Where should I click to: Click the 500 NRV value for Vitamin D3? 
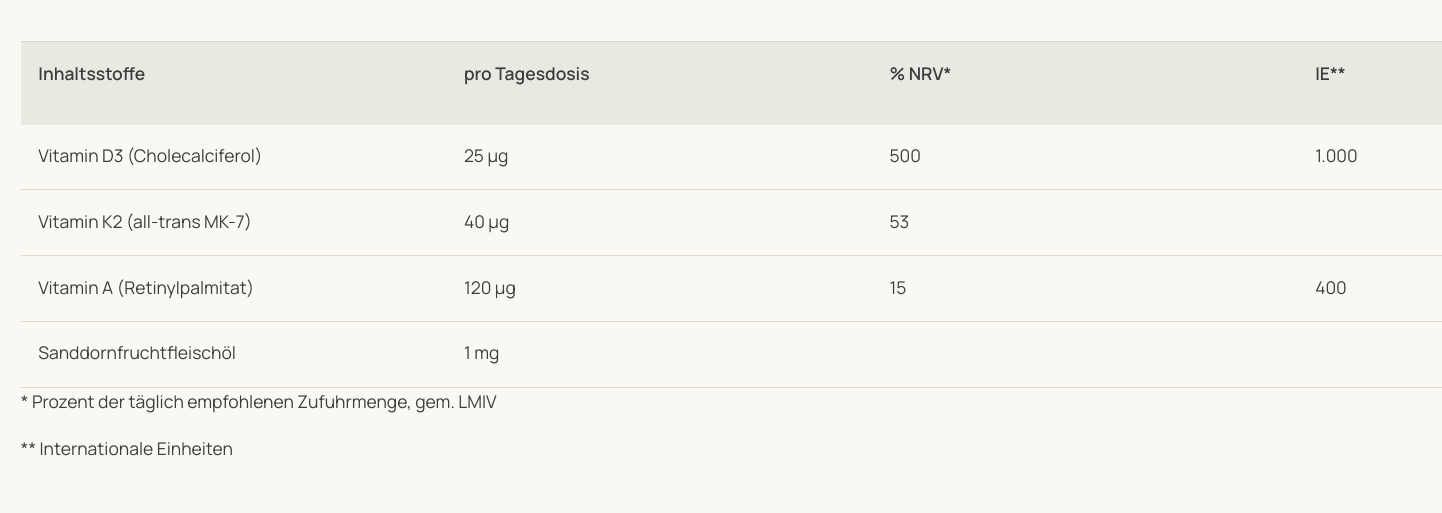click(x=904, y=156)
